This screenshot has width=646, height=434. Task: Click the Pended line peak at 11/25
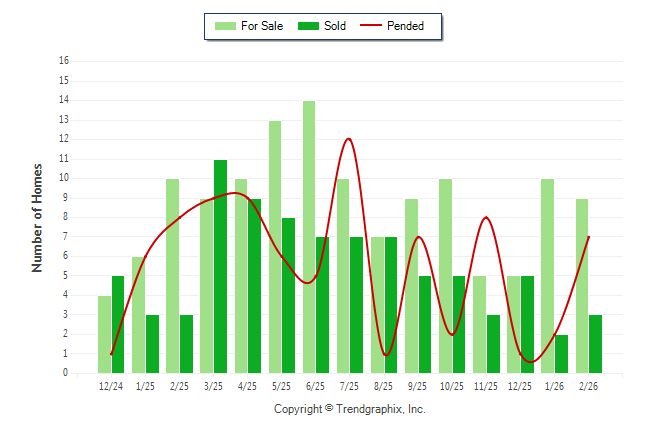pos(485,217)
